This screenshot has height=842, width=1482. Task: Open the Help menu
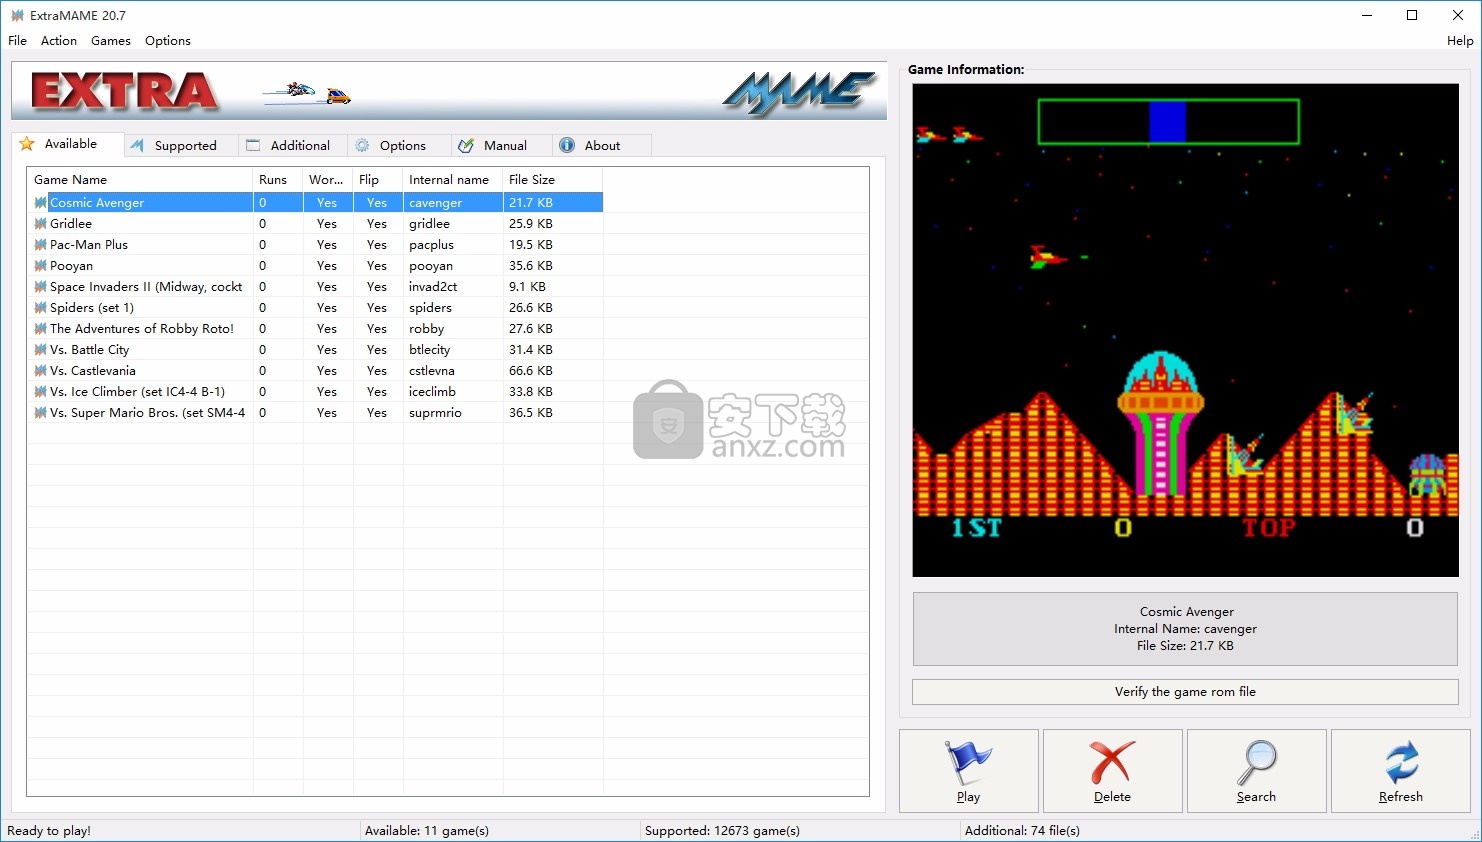pyautogui.click(x=1460, y=41)
